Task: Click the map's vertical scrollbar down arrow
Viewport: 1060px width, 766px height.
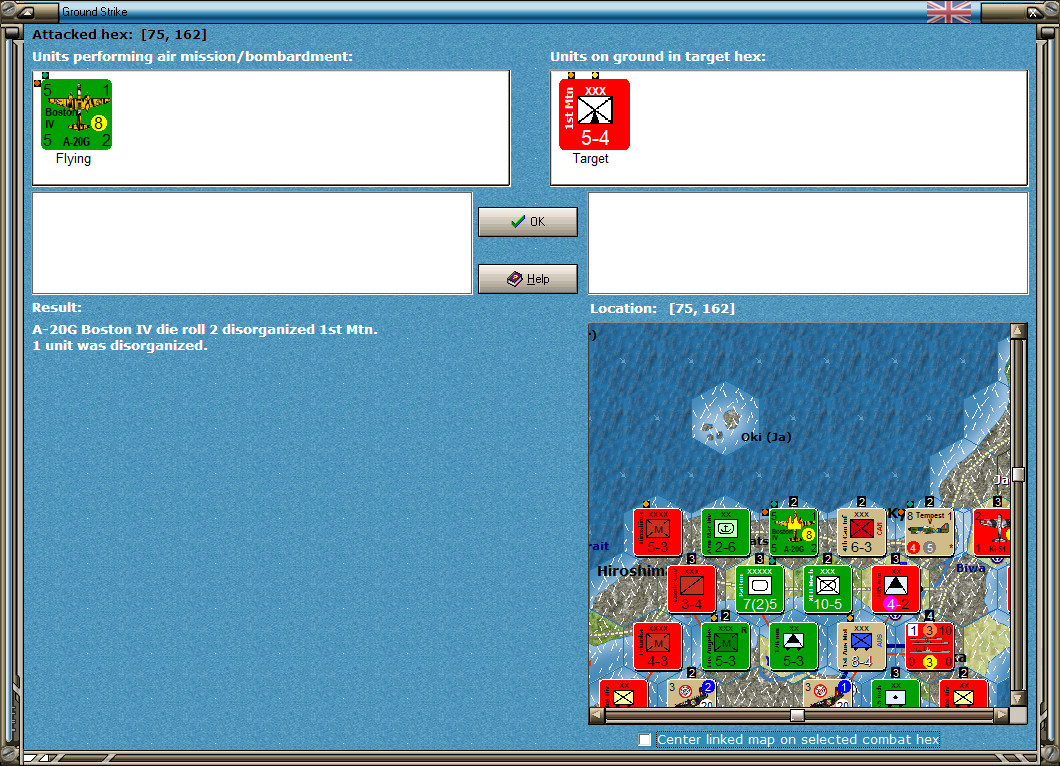Action: [x=1018, y=698]
